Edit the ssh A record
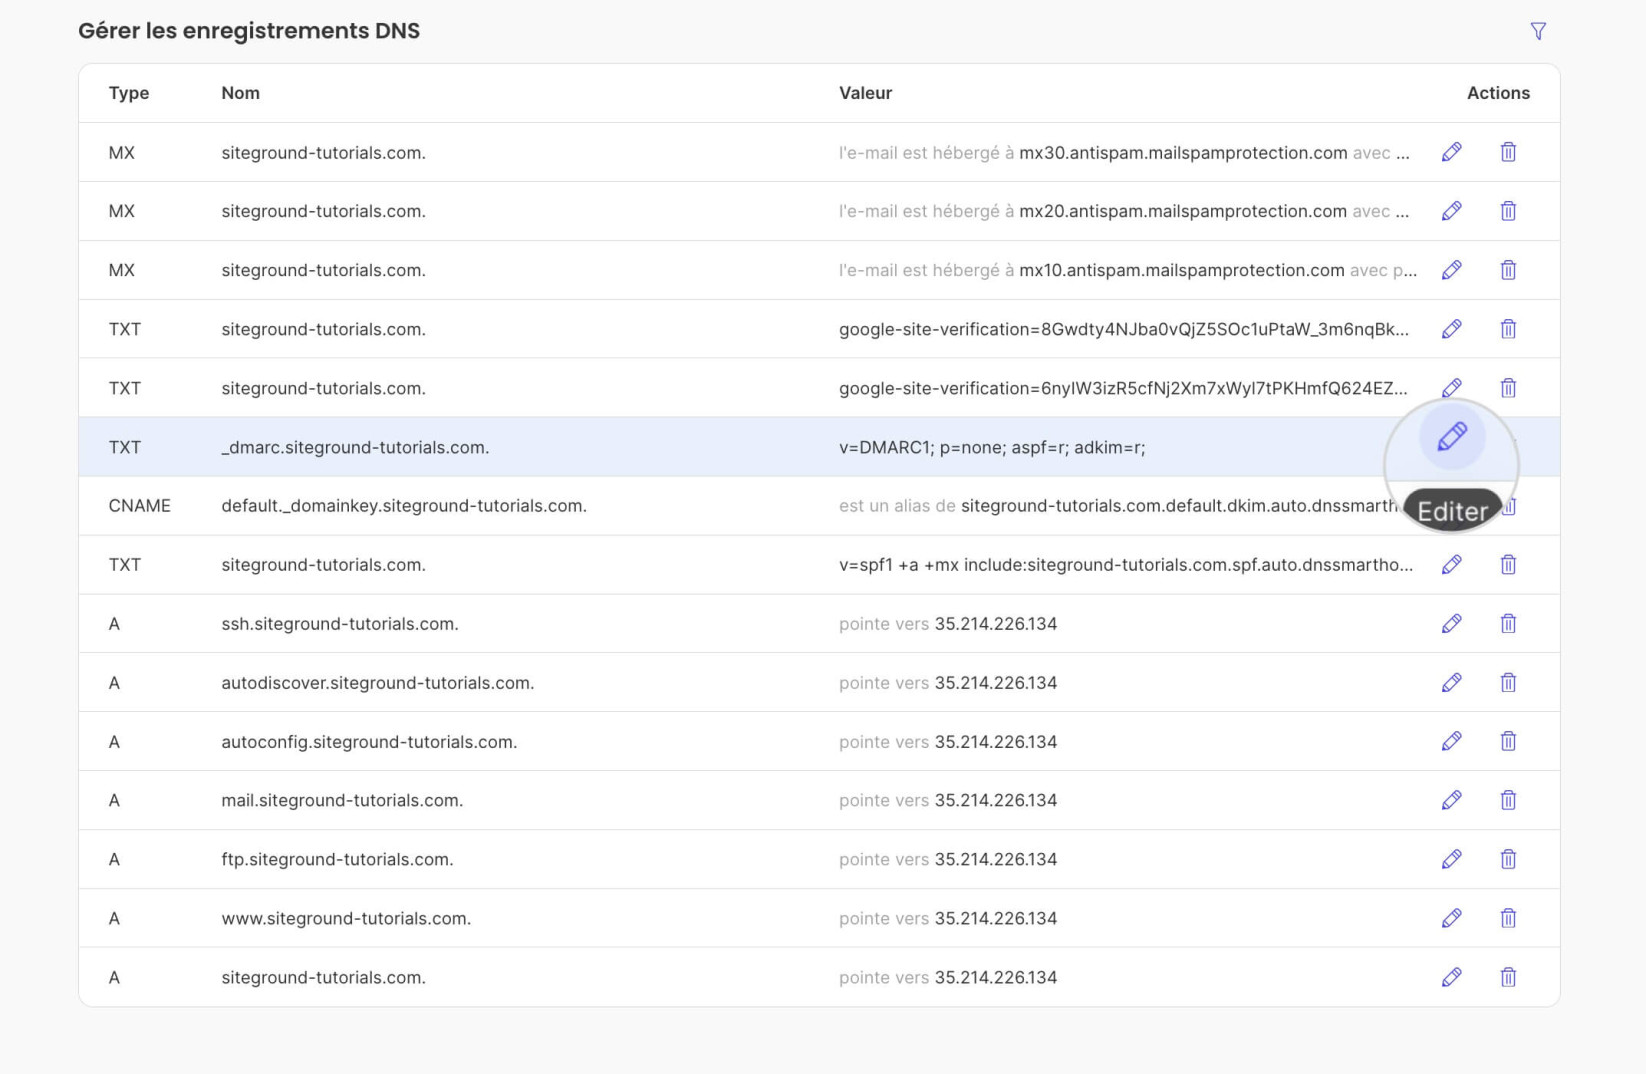Image resolution: width=1646 pixels, height=1074 pixels. 1452,624
